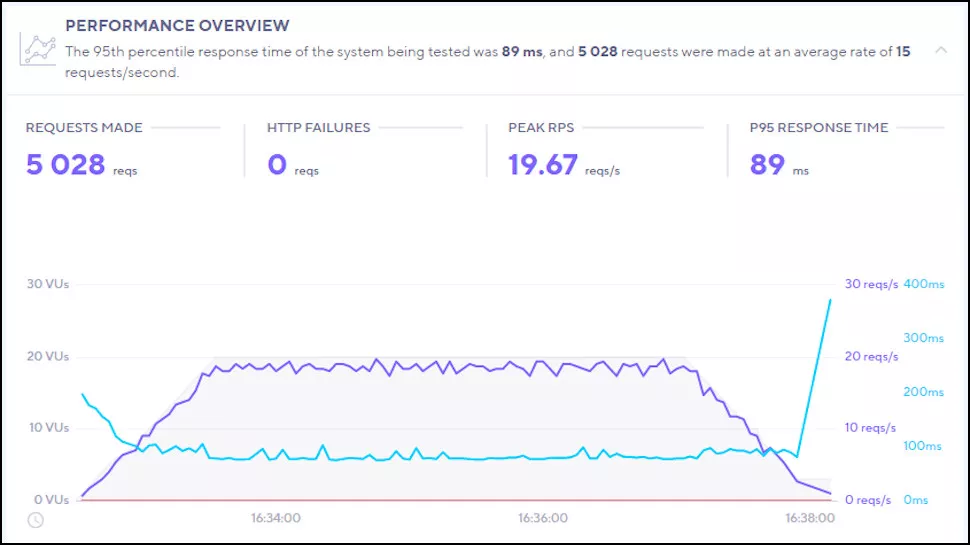Collapse the Performance Overview section chevron
This screenshot has width=970, height=545.
point(941,50)
